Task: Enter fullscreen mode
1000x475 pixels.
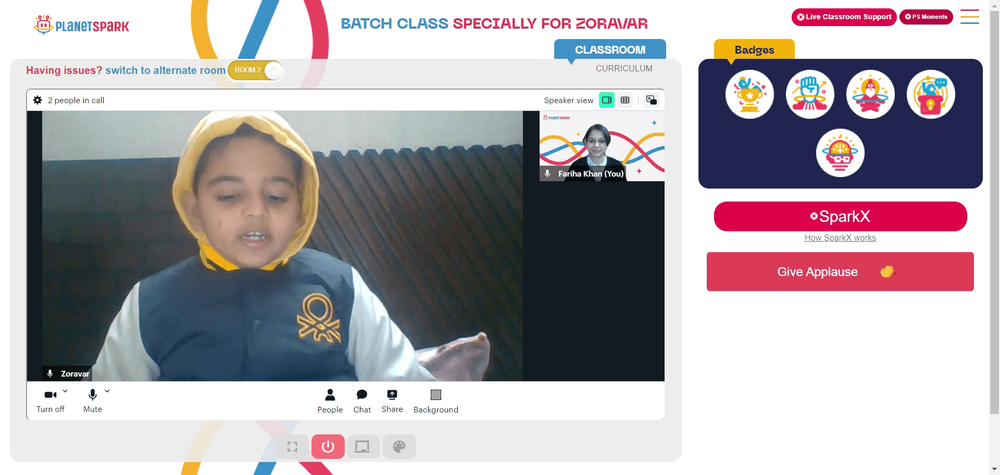Action: pyautogui.click(x=292, y=446)
